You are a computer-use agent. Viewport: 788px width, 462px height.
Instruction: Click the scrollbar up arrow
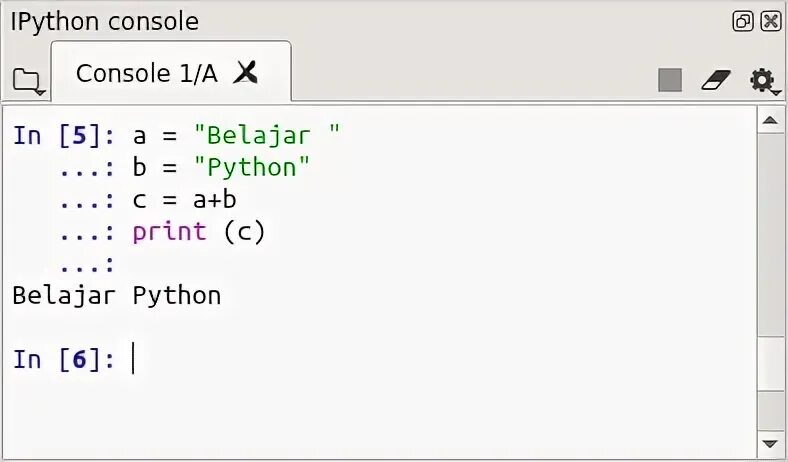(770, 122)
